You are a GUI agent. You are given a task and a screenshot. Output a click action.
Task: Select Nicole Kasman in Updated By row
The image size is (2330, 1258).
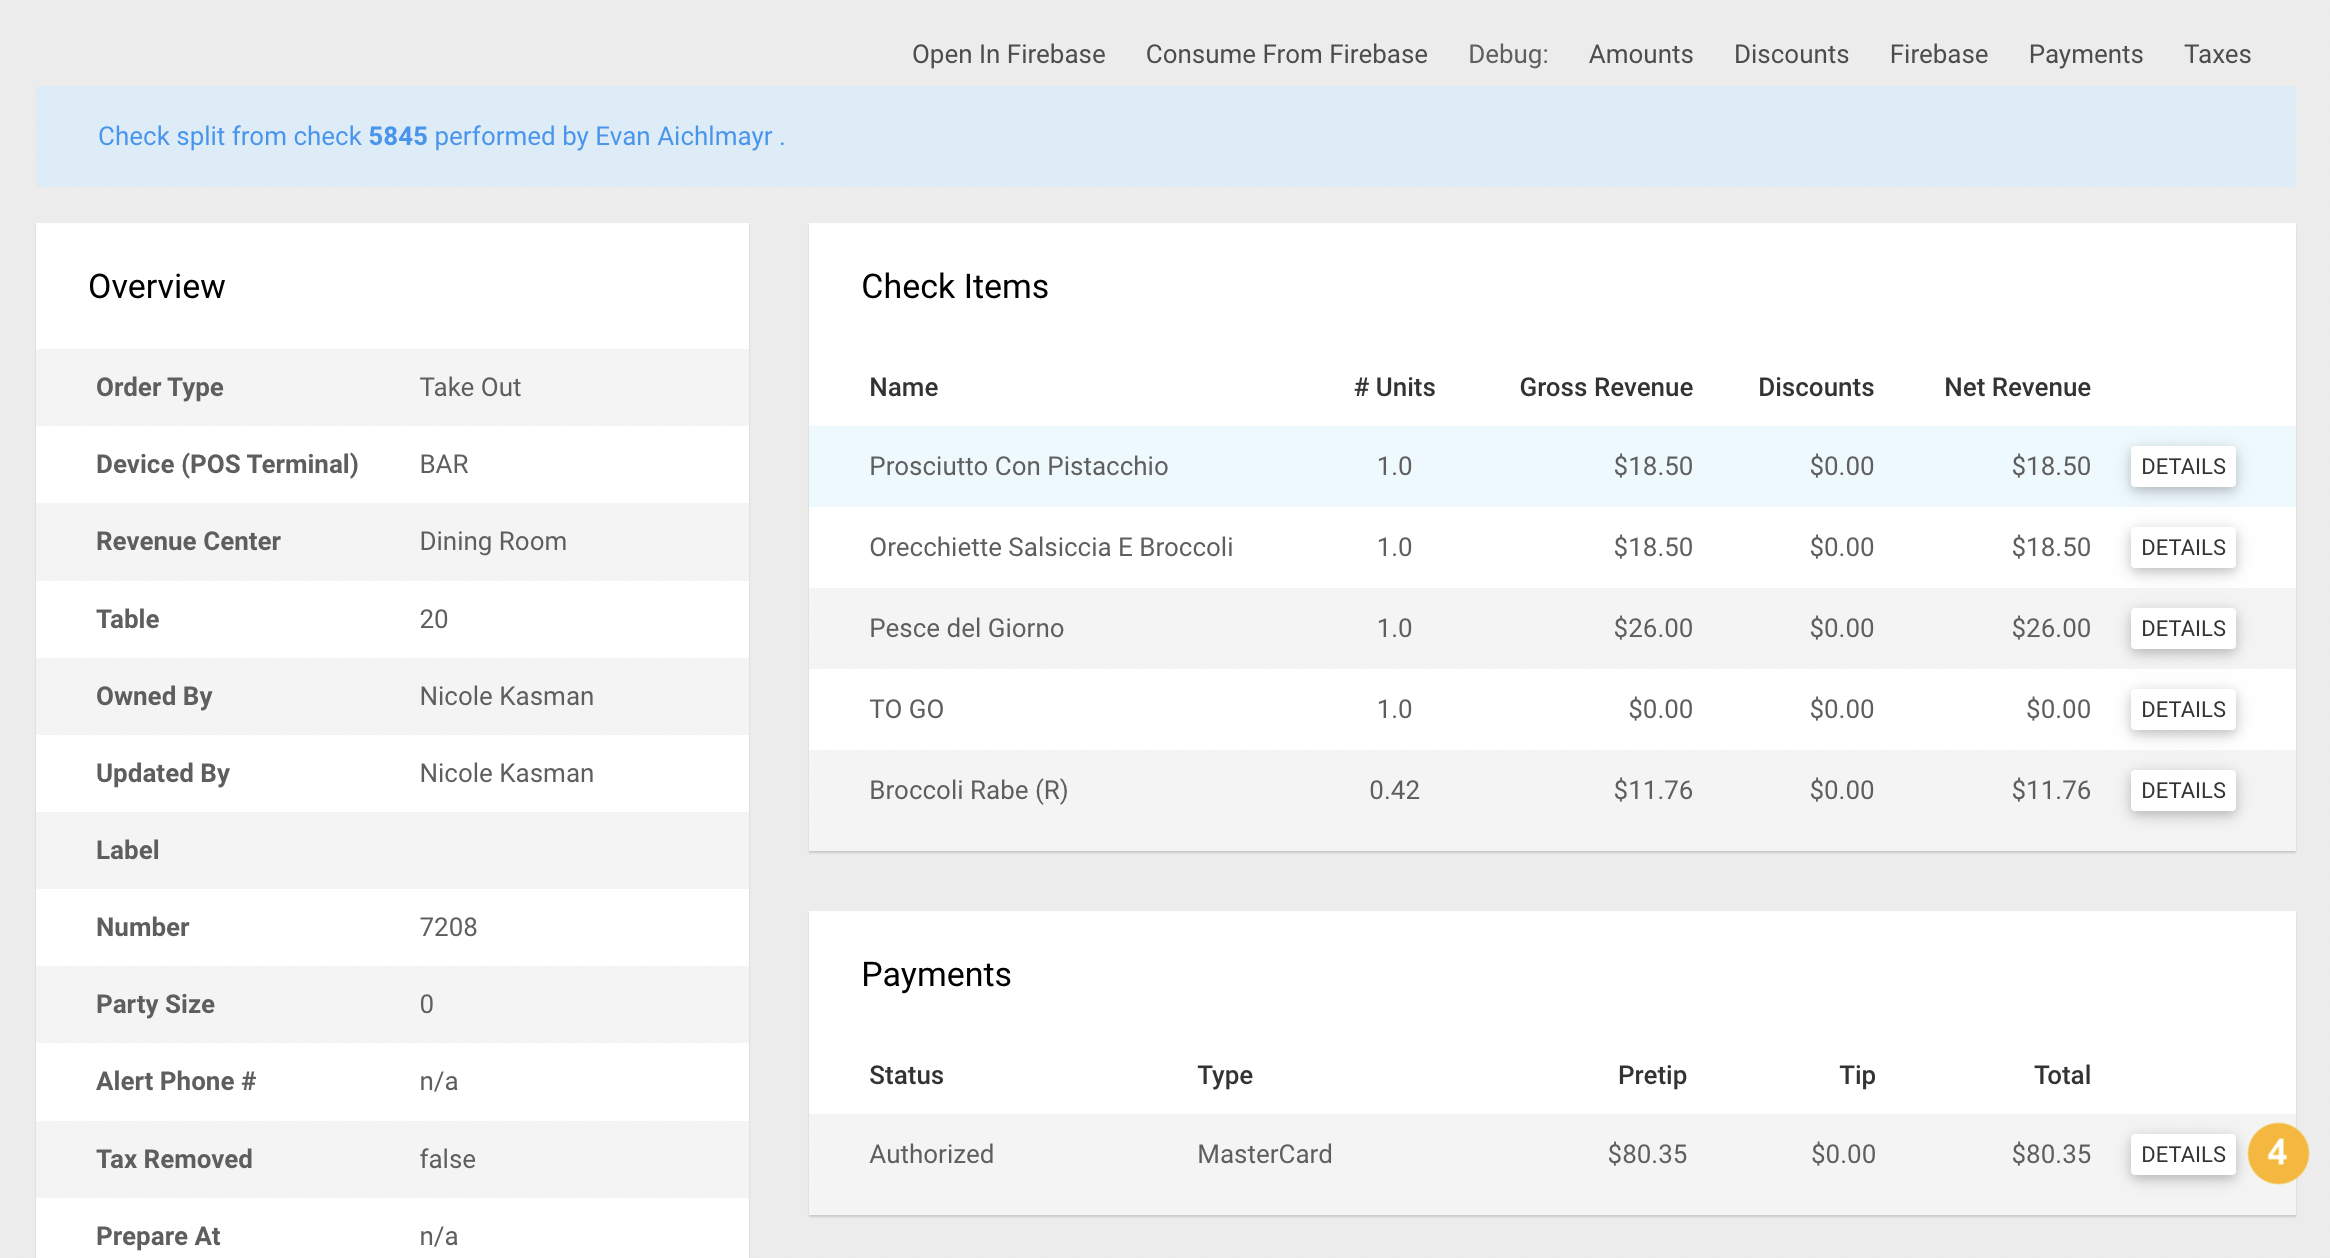tap(506, 773)
